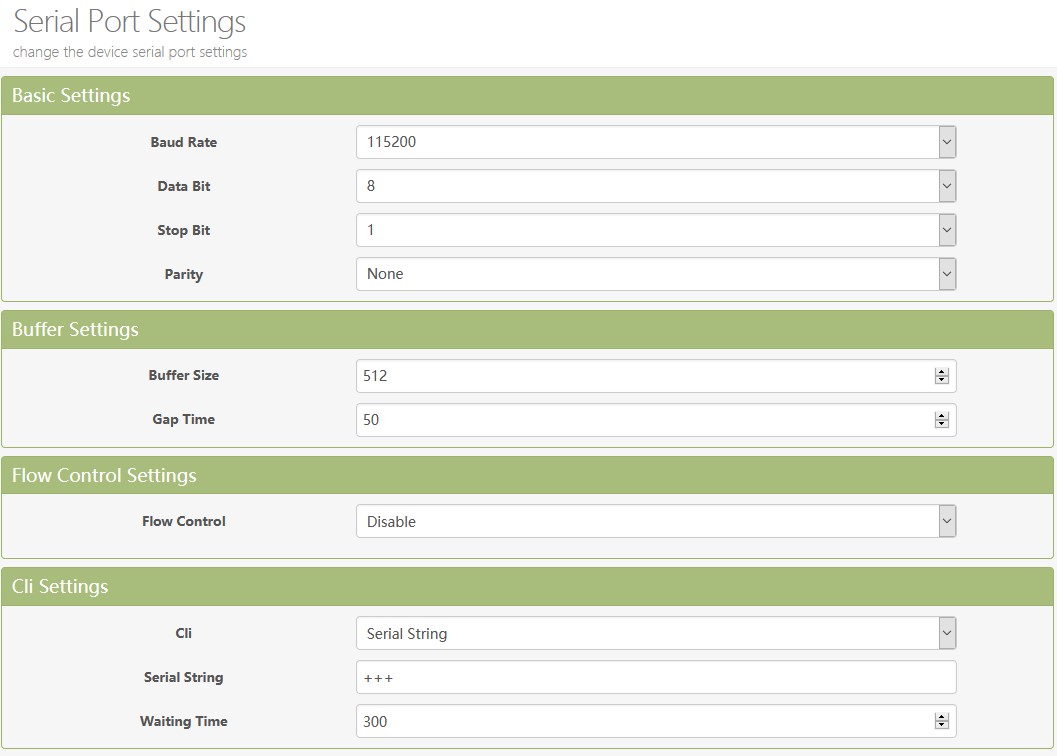The image size is (1057, 756).
Task: Decrease Buffer Size with down arrow
Action: point(941,380)
